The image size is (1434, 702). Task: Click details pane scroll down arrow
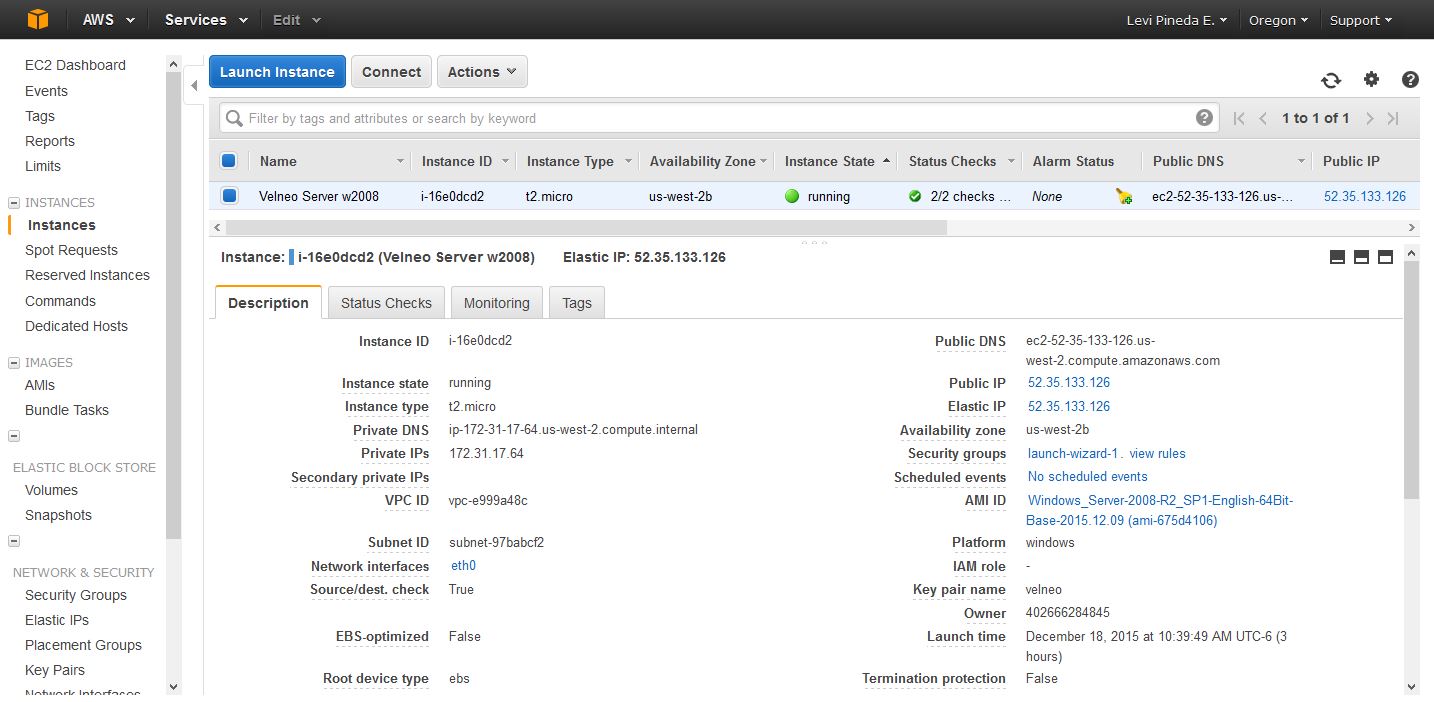[x=1411, y=687]
